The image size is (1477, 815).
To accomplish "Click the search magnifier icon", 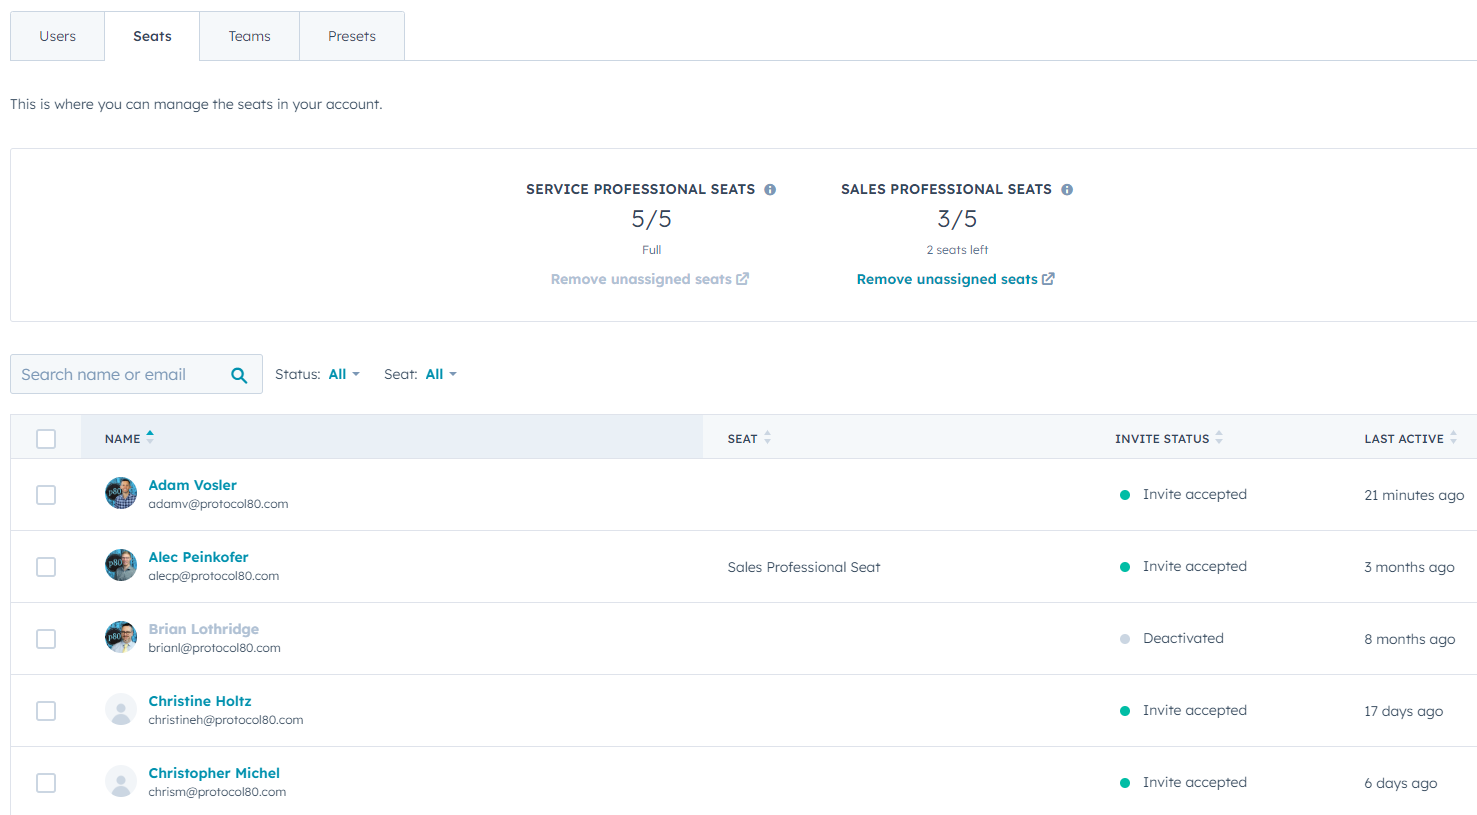I will pos(239,373).
